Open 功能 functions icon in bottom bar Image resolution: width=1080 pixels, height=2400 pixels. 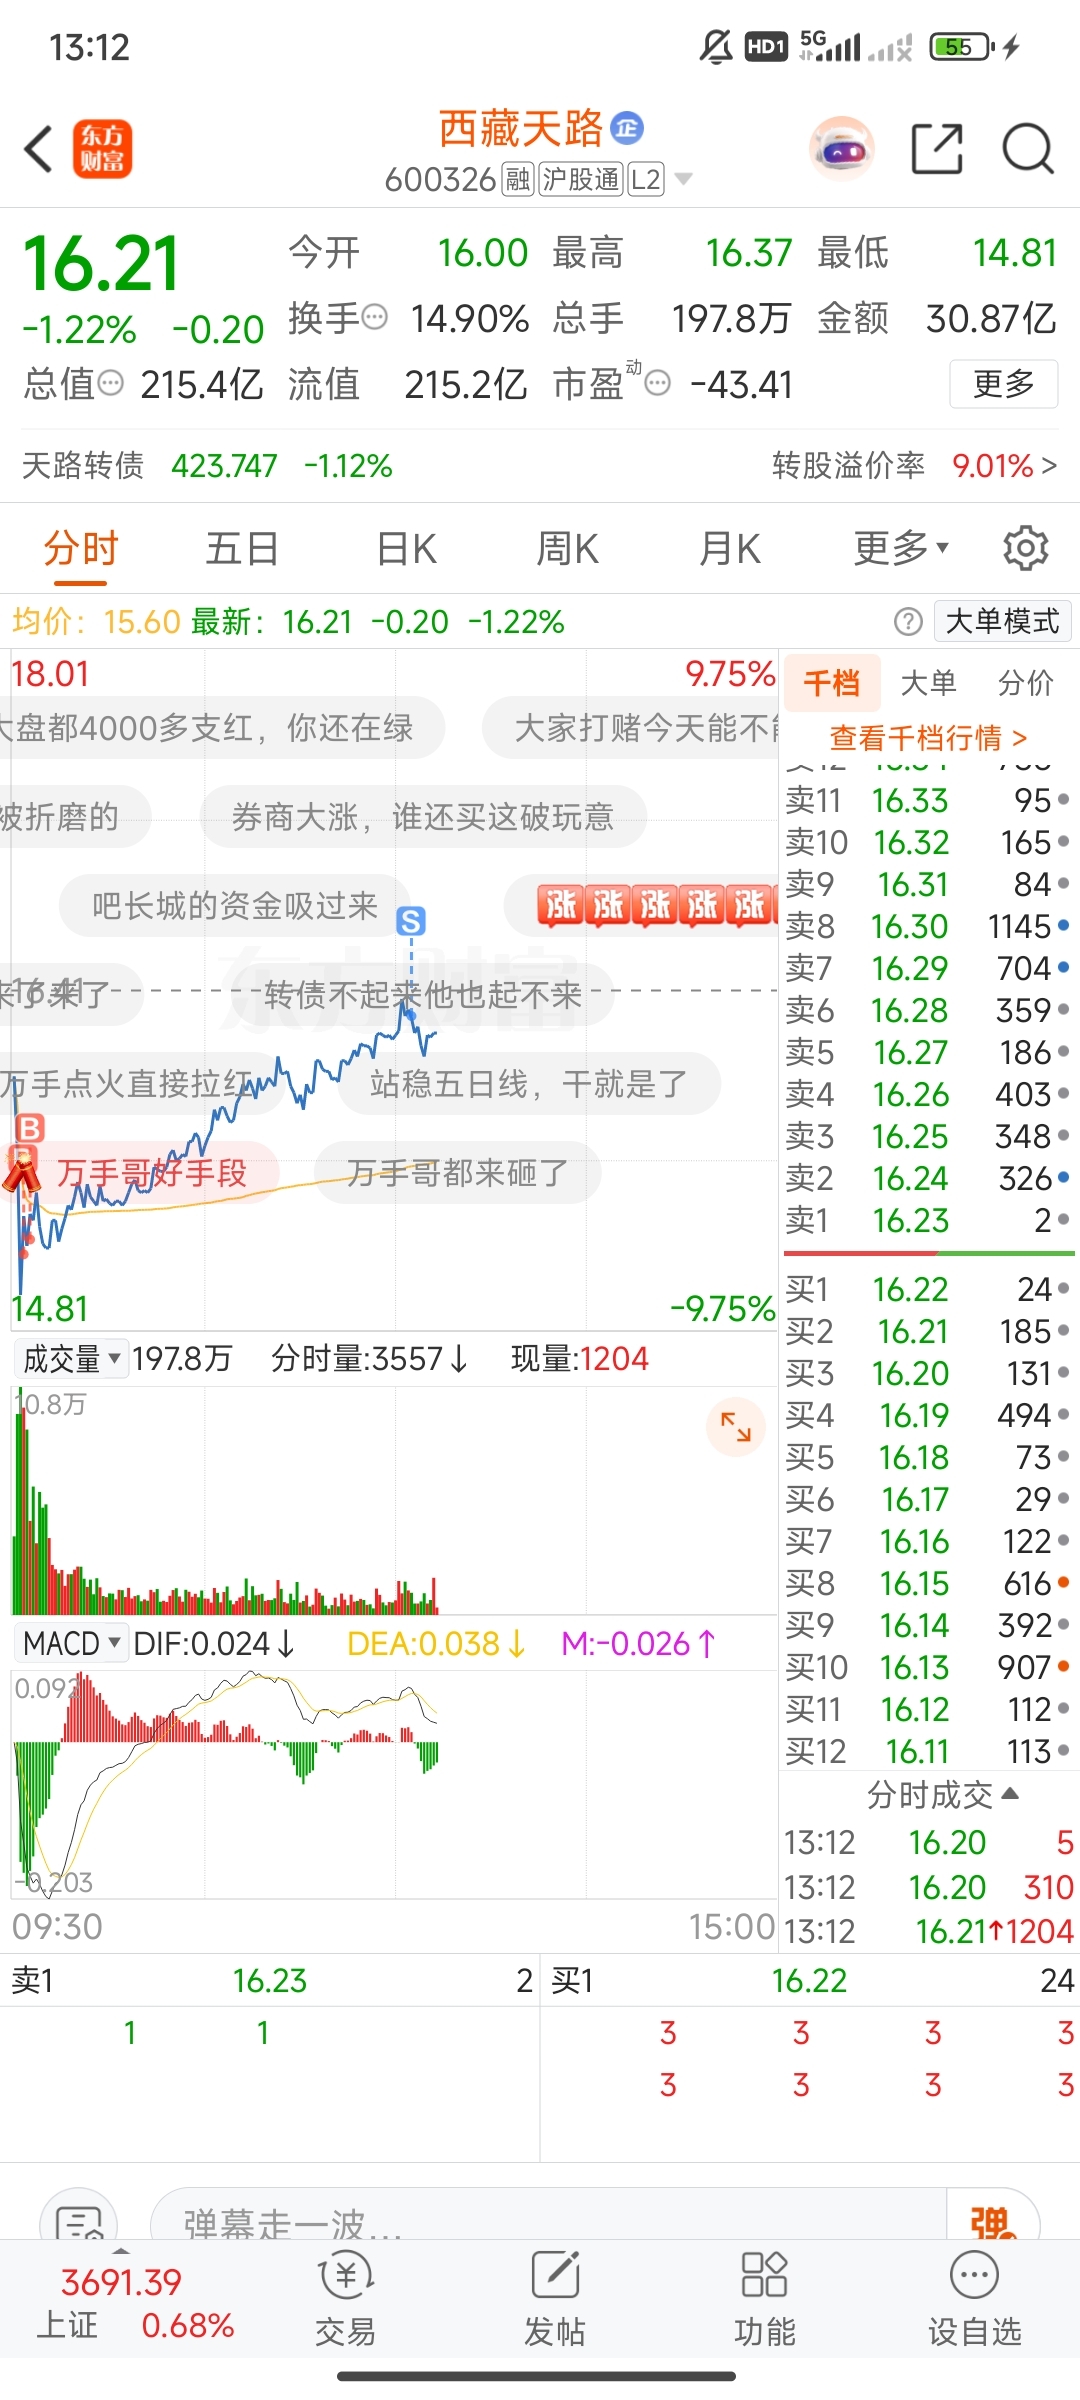pos(765,2299)
